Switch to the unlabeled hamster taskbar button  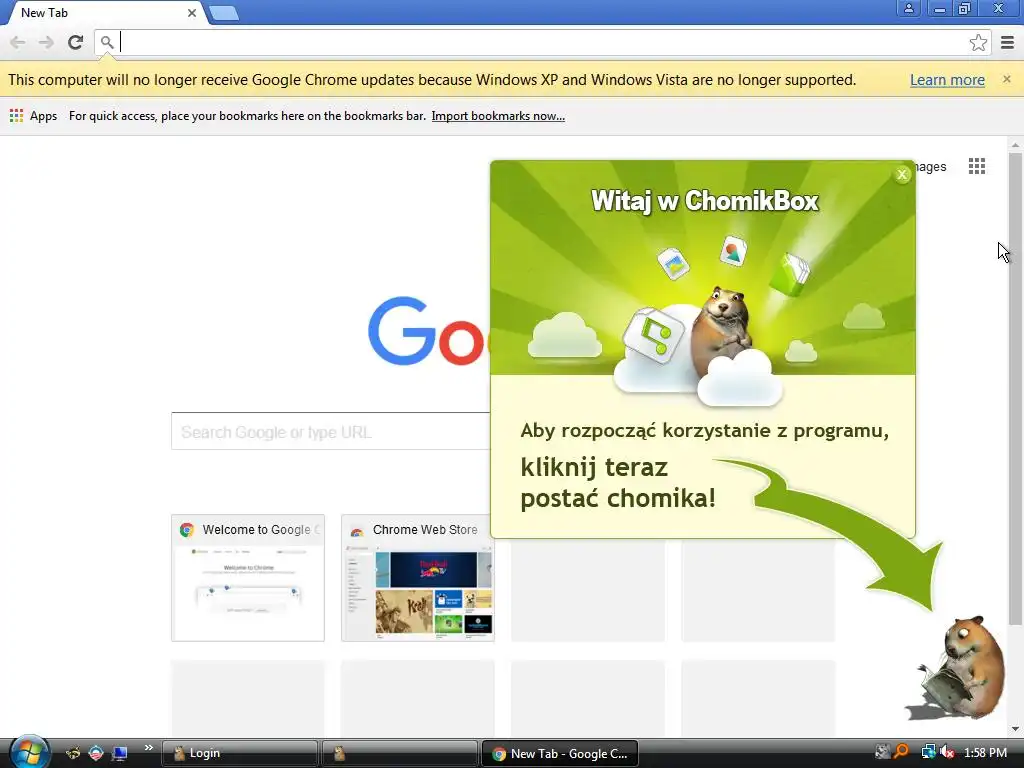399,753
